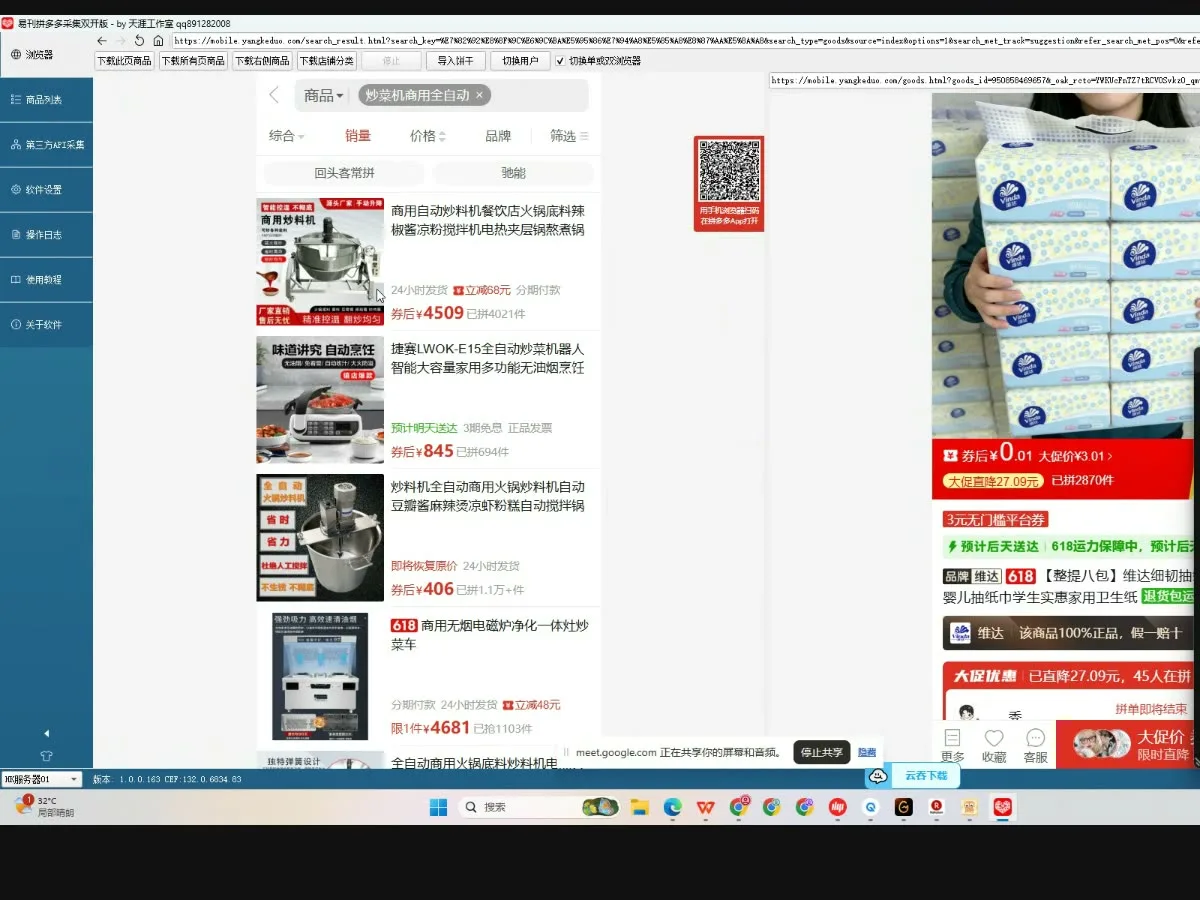Click the 导入饼干 button
Image resolution: width=1200 pixels, height=900 pixels.
point(456,61)
